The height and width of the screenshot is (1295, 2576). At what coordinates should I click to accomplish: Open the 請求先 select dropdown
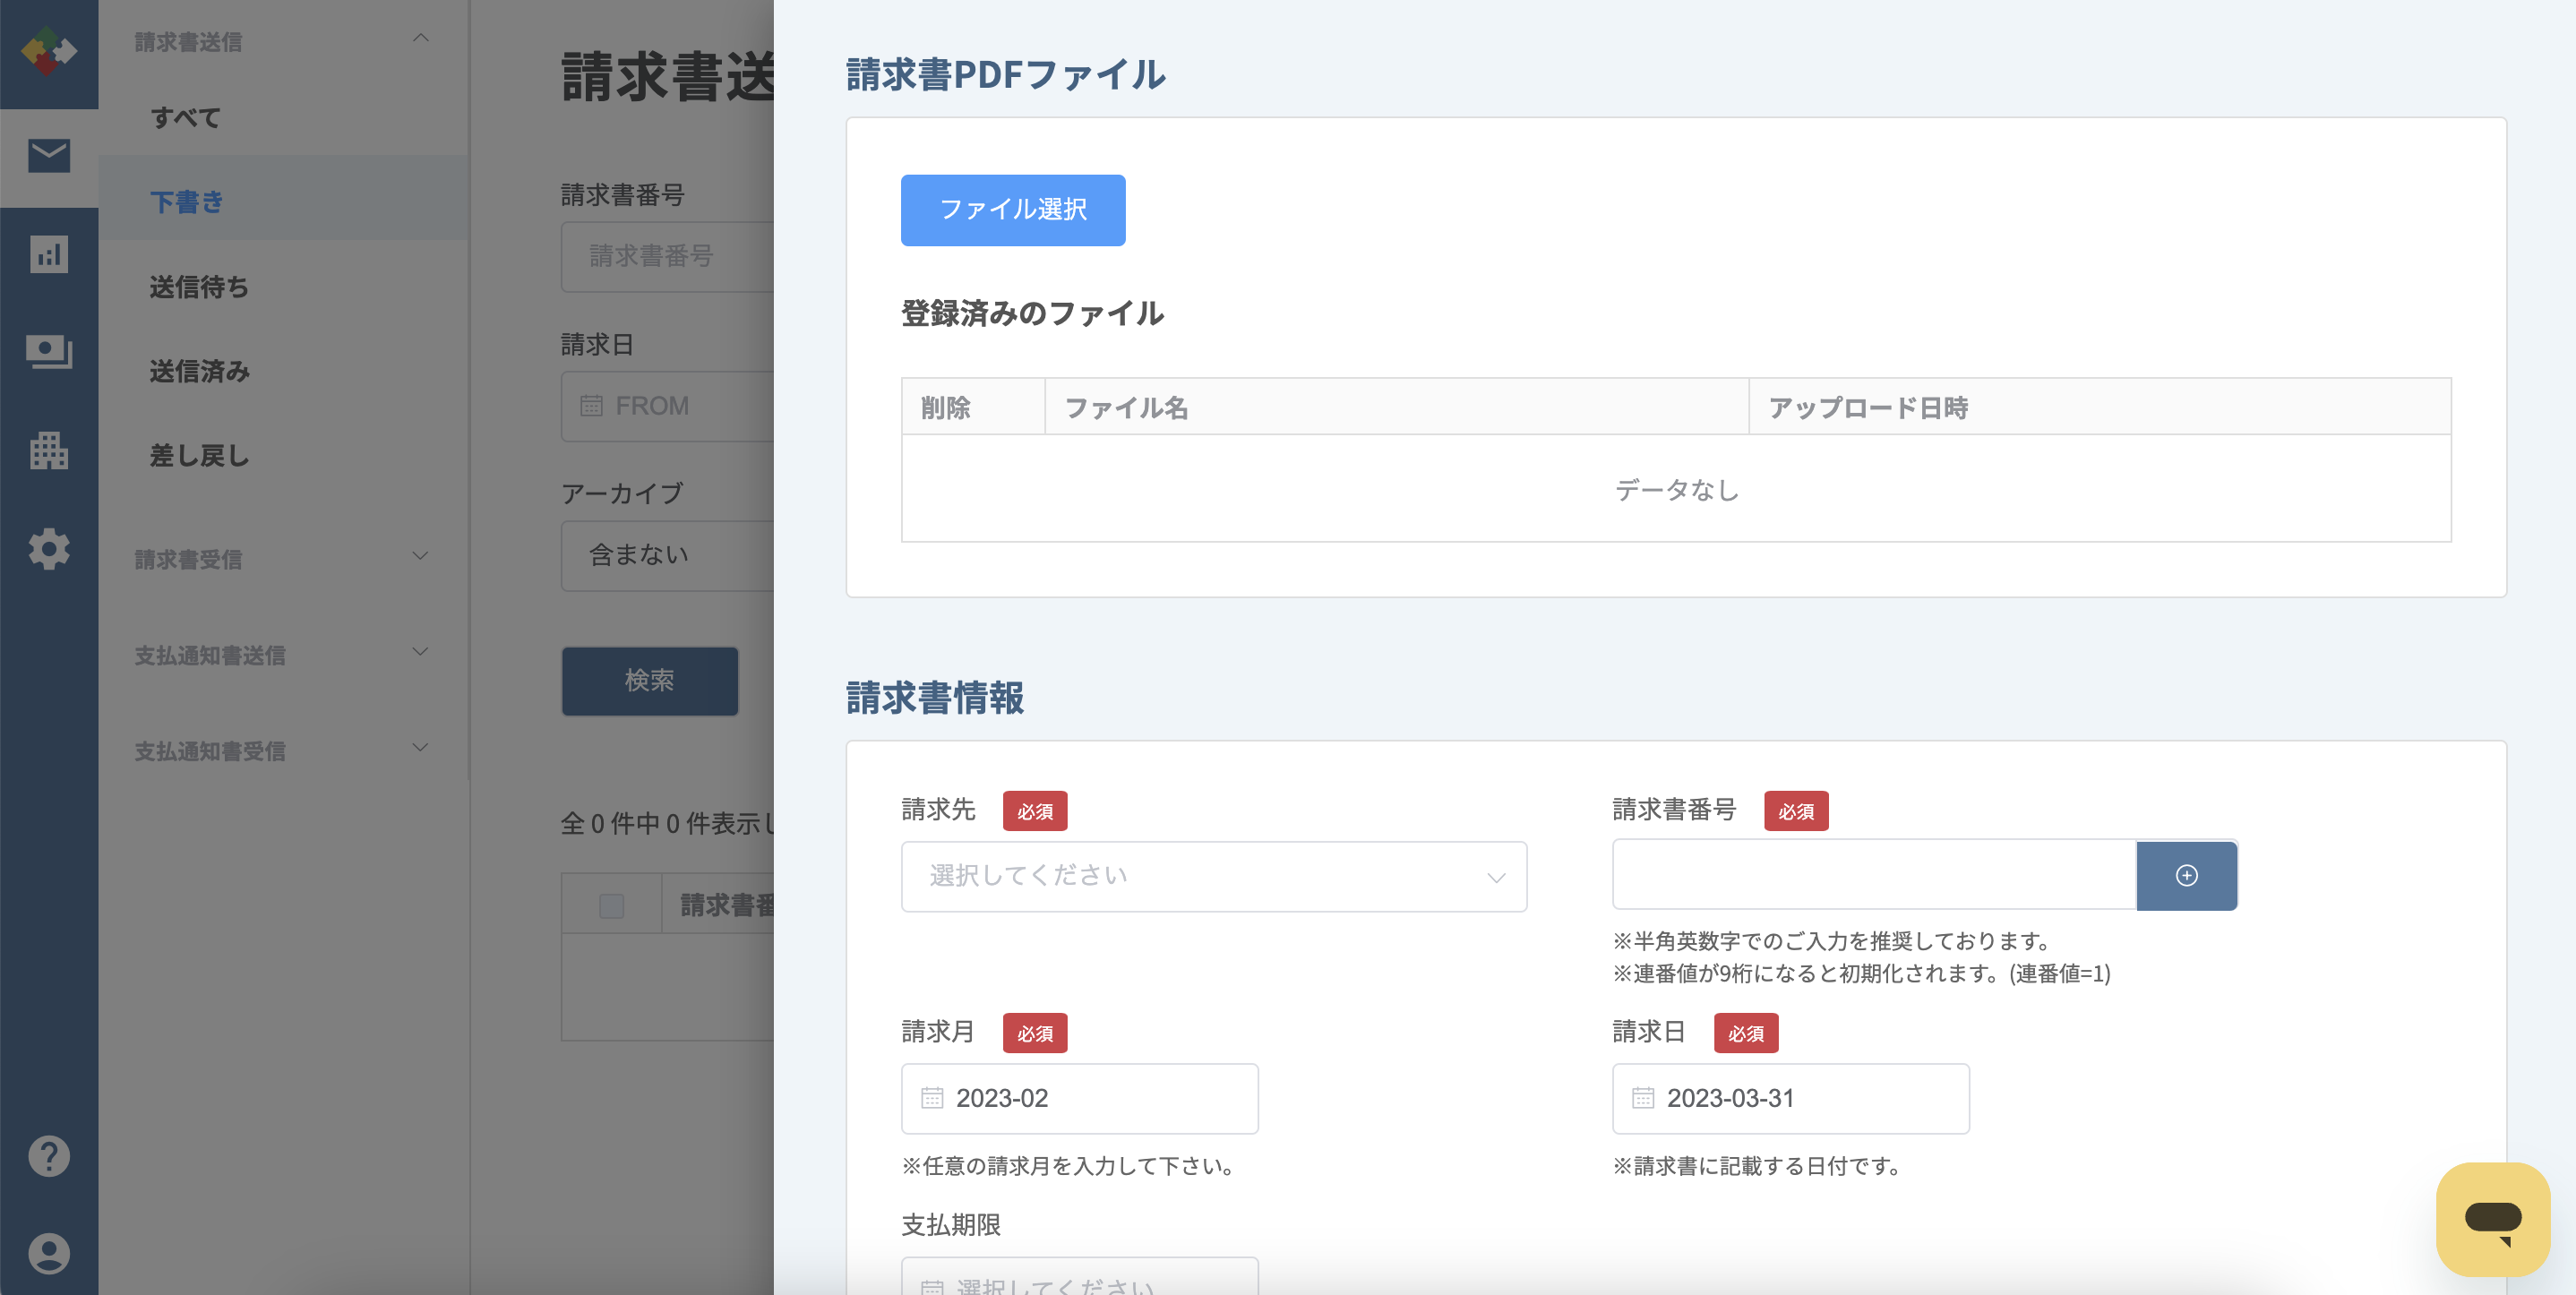[1214, 876]
